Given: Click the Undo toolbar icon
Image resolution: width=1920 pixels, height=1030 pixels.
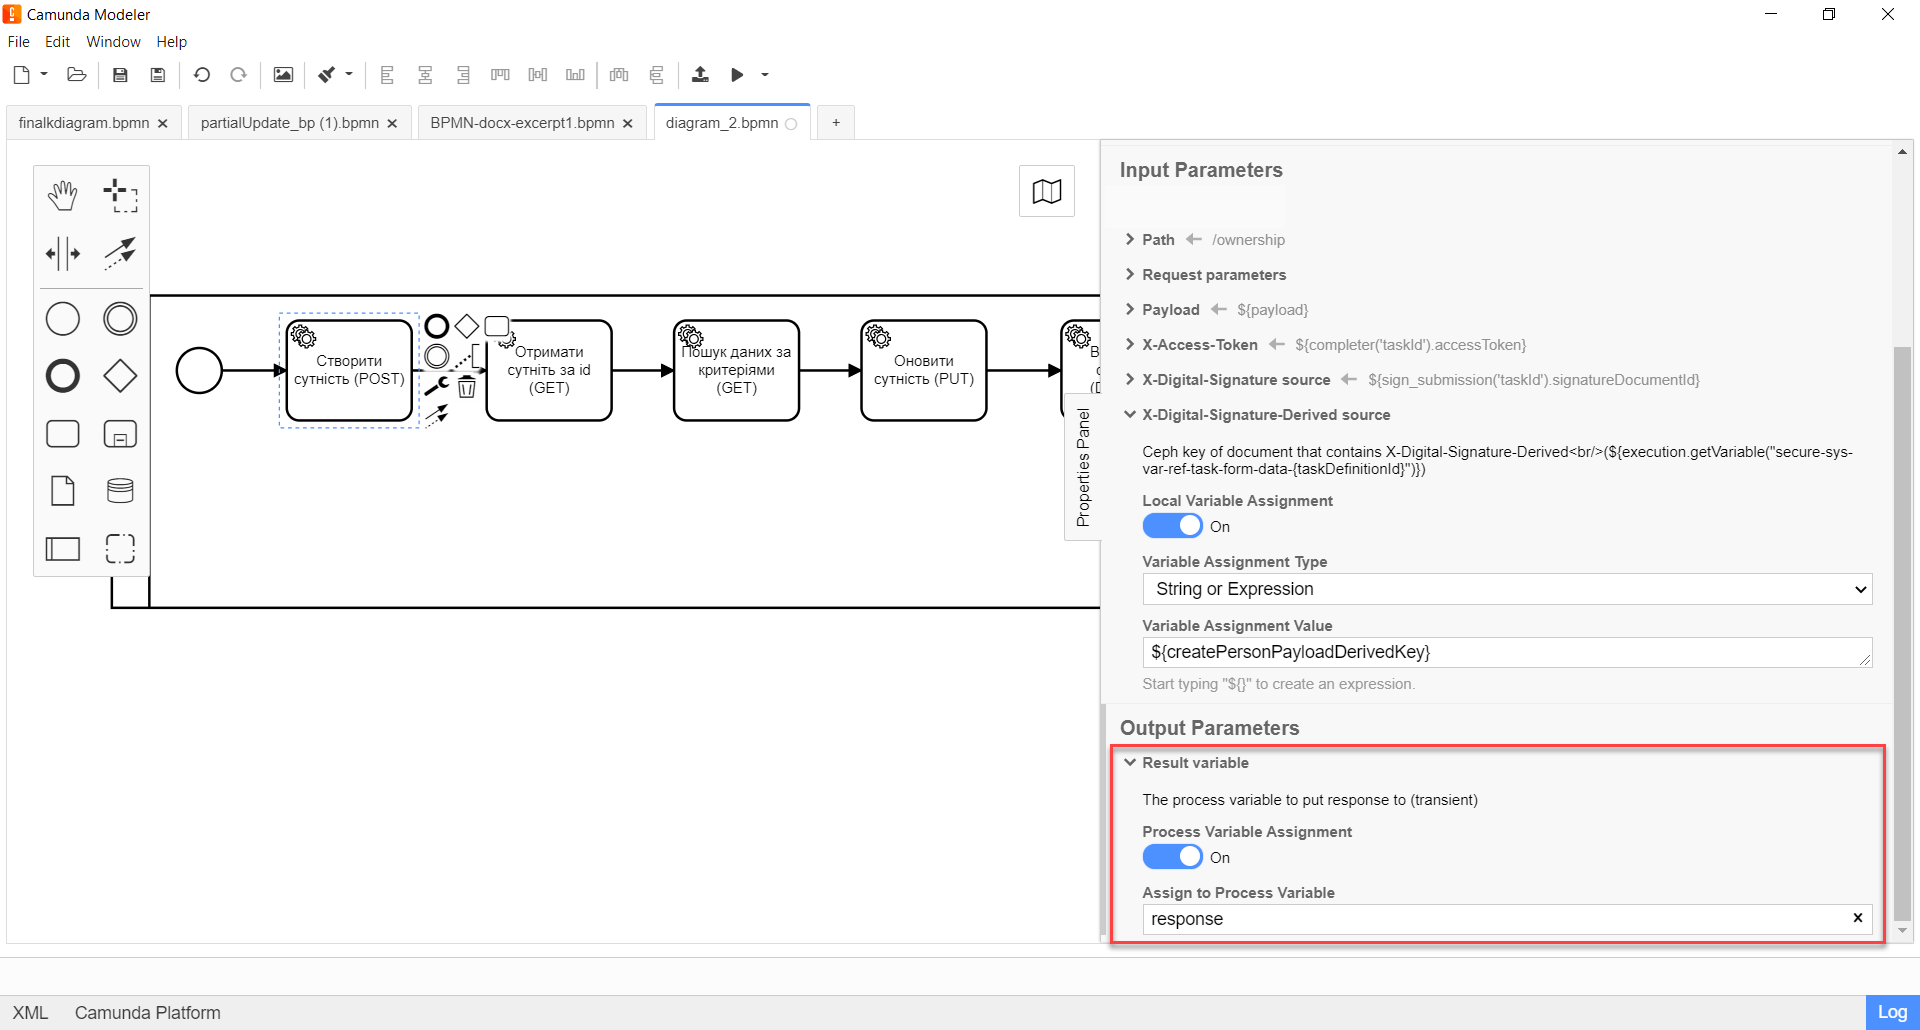Looking at the screenshot, I should coord(202,75).
